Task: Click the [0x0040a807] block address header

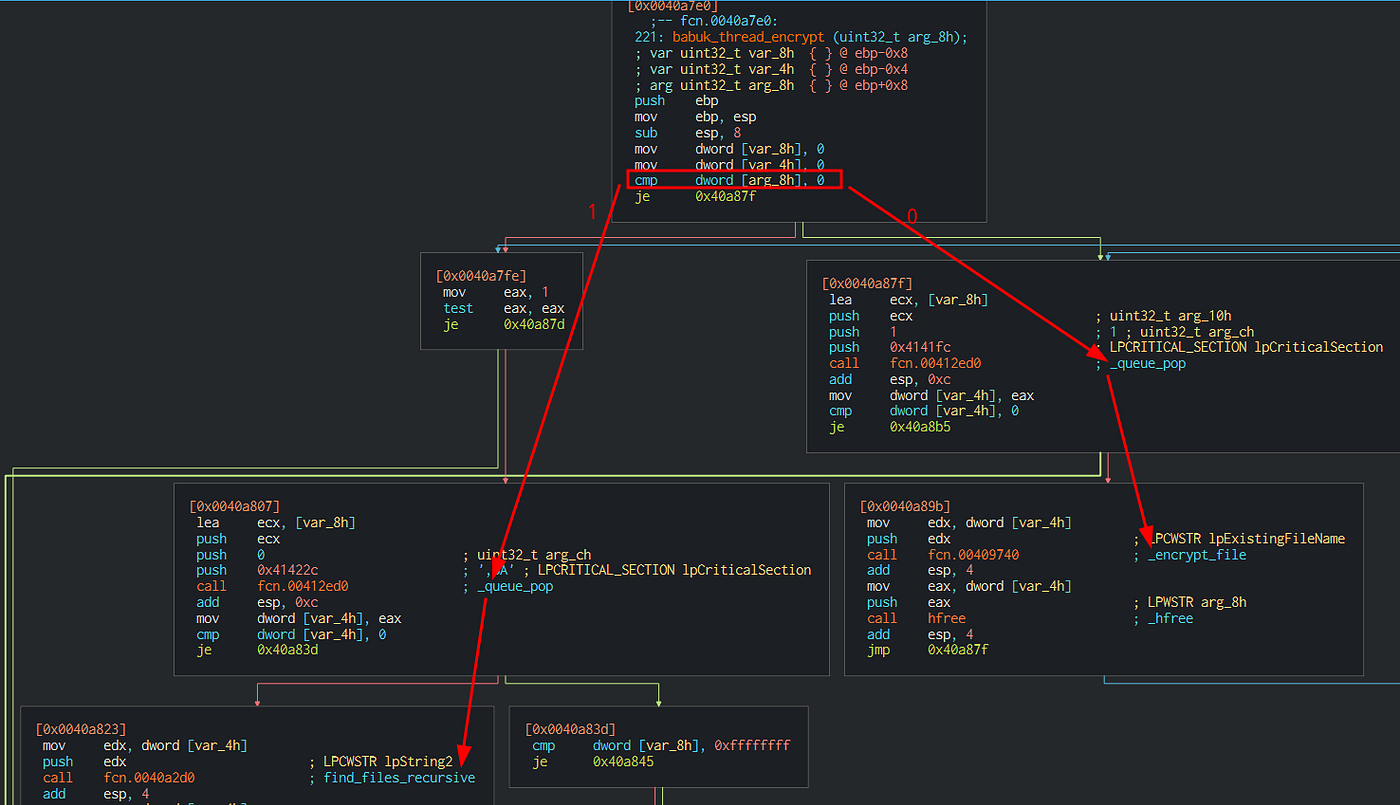Action: pyautogui.click(x=234, y=507)
